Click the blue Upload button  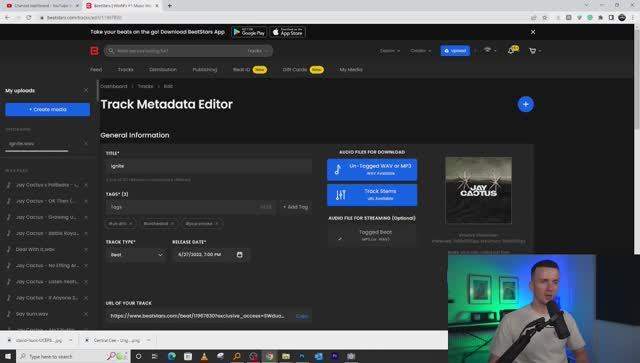click(455, 51)
